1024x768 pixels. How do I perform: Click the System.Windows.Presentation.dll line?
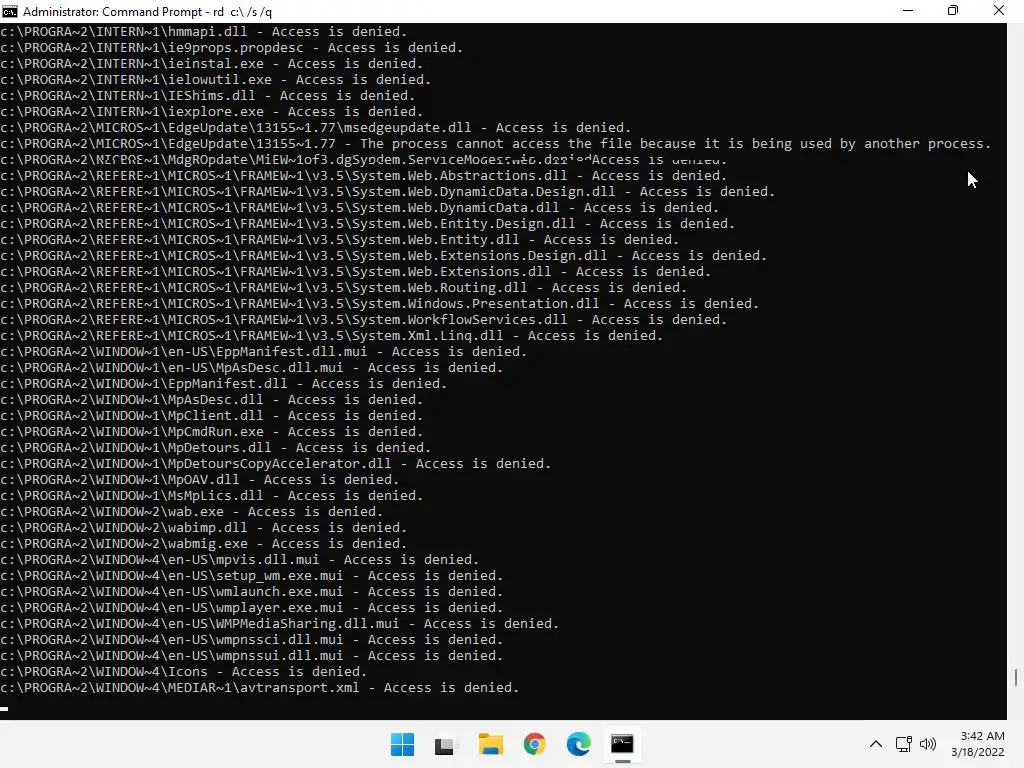click(x=379, y=304)
